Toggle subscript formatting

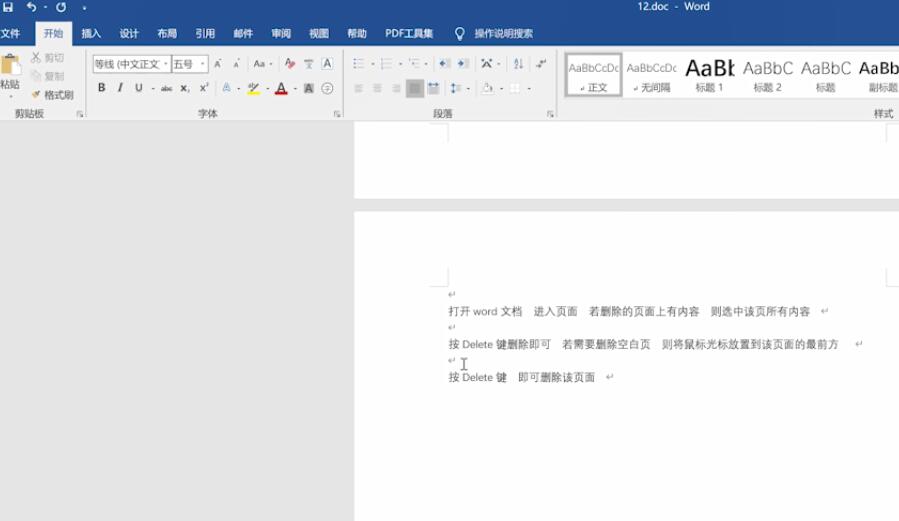[x=184, y=88]
